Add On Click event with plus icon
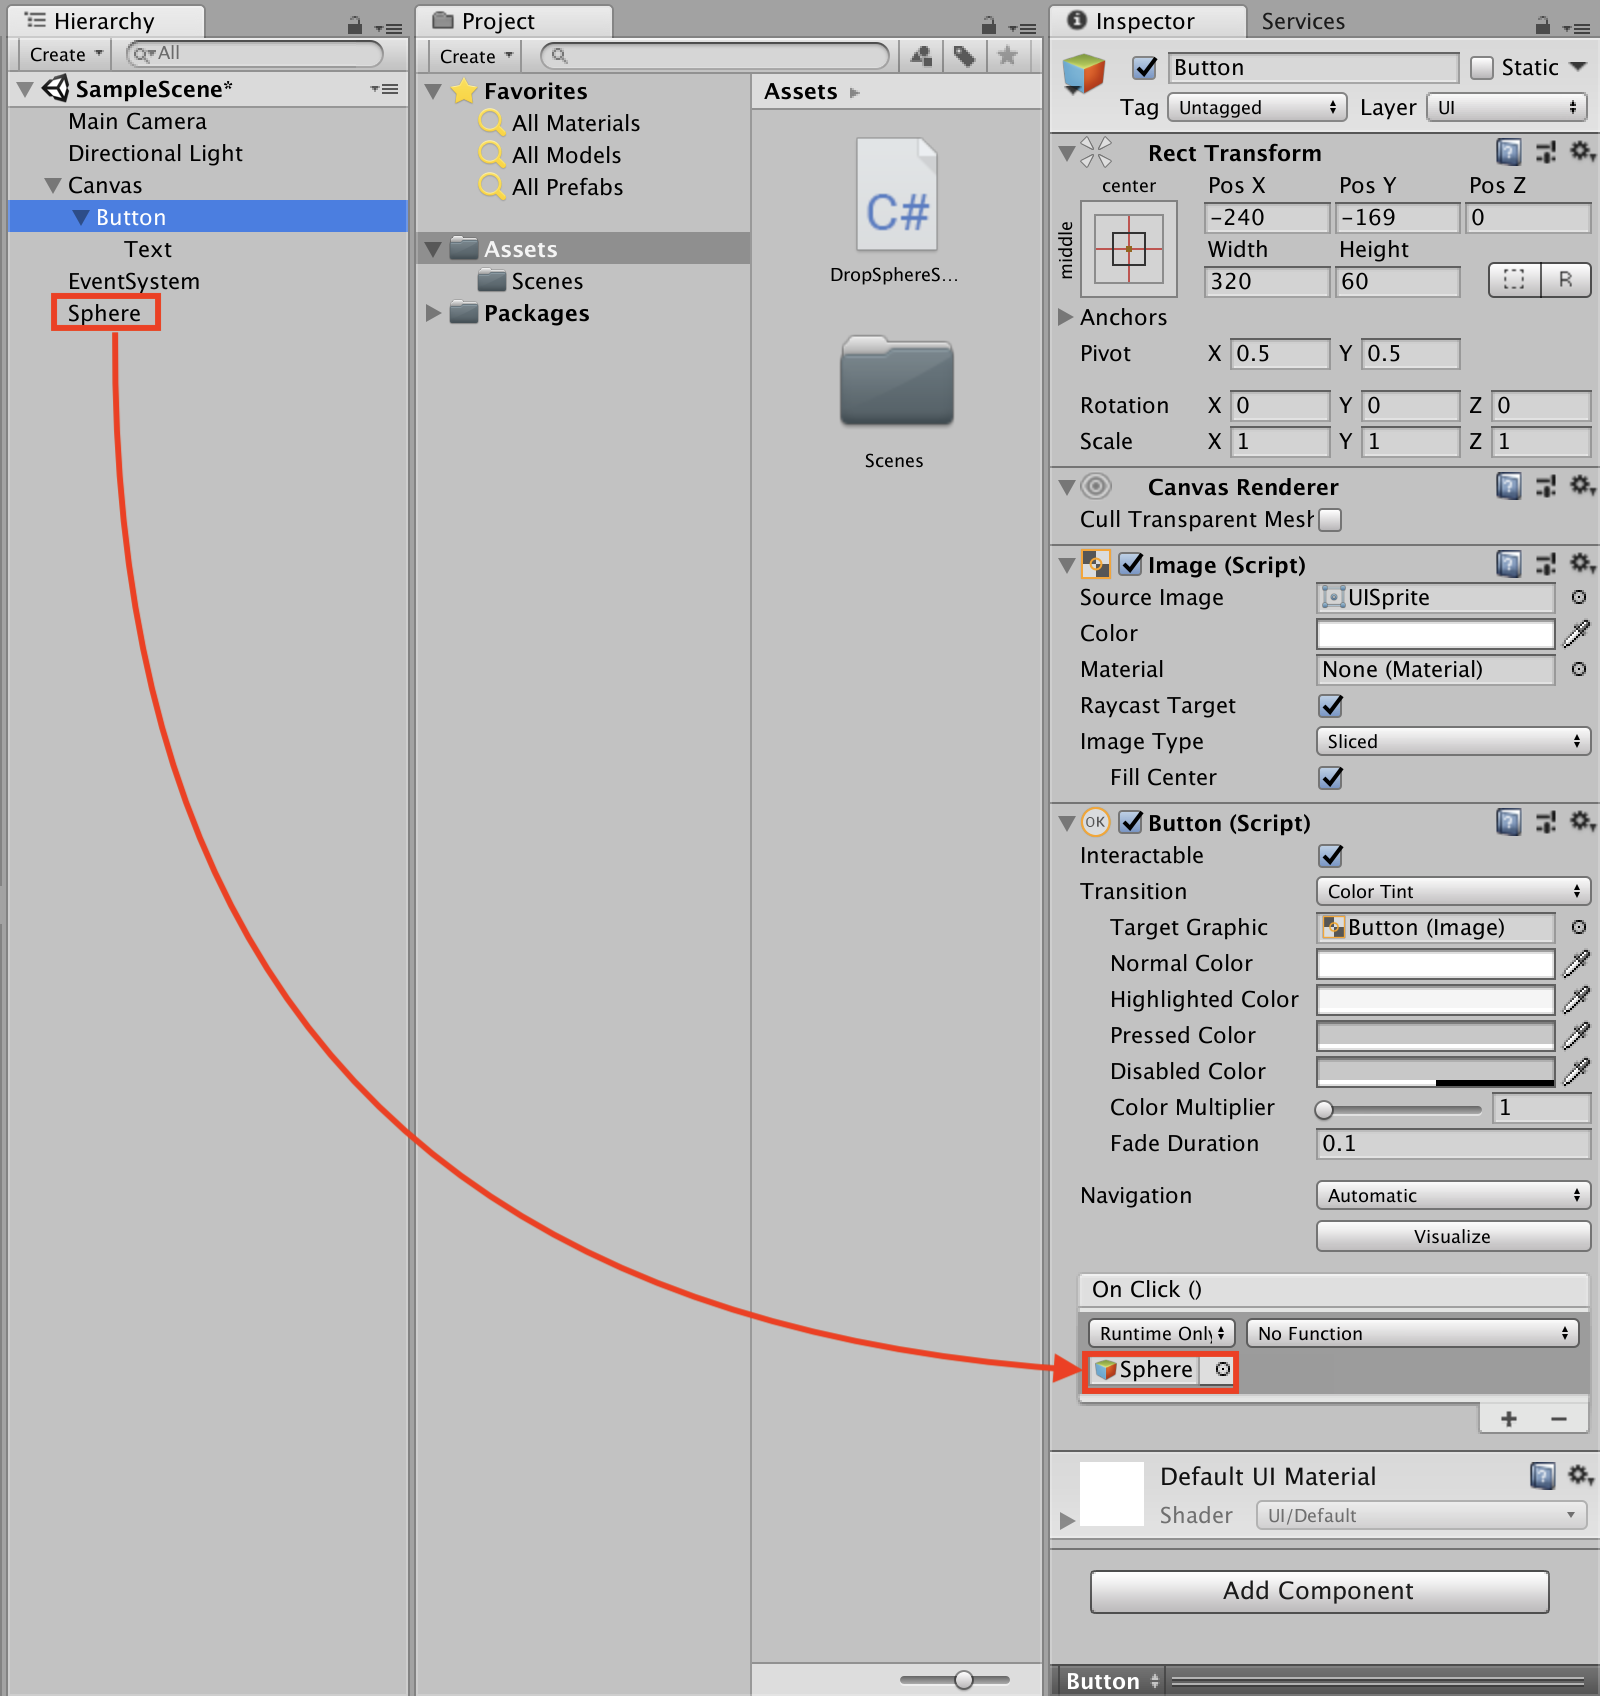Viewport: 1600px width, 1696px height. [1508, 1419]
